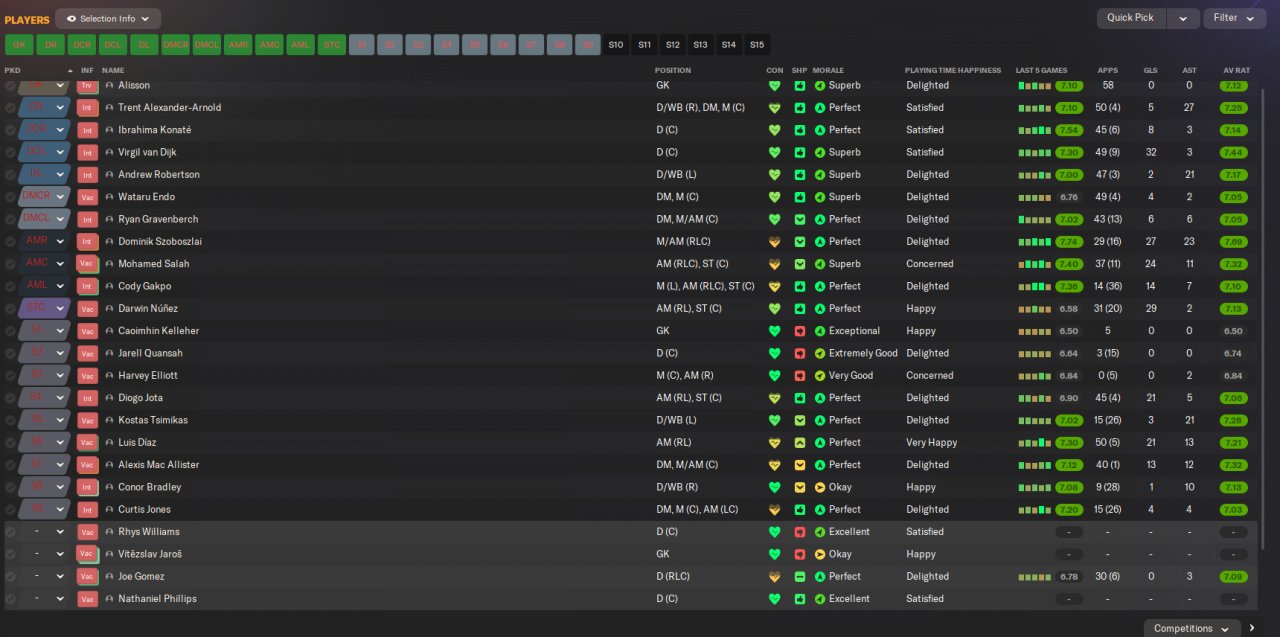Image resolution: width=1280 pixels, height=637 pixels.
Task: Toggle the selection tick for Luis Díaz
Action: 10,443
